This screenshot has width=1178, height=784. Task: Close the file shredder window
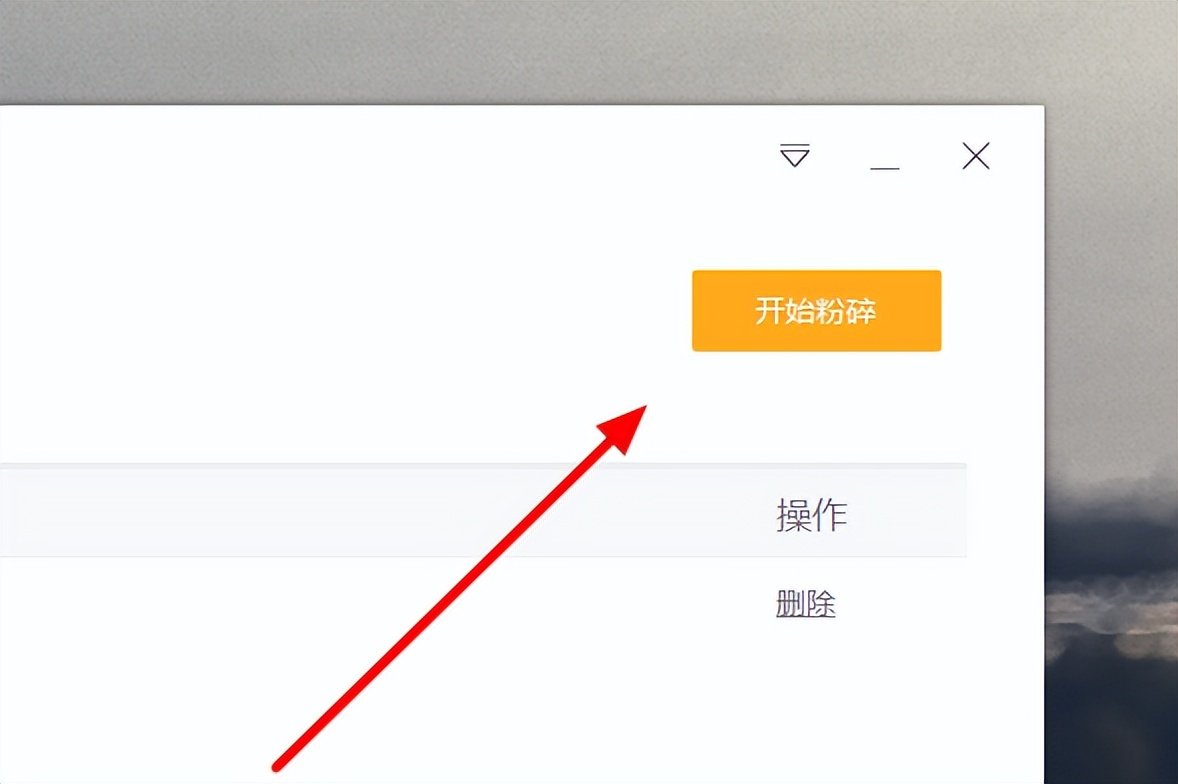[976, 156]
